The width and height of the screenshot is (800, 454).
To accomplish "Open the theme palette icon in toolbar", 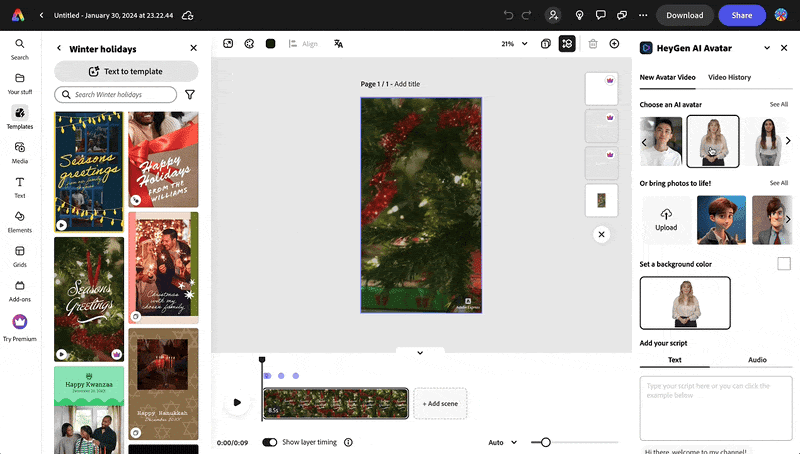I will [x=249, y=44].
